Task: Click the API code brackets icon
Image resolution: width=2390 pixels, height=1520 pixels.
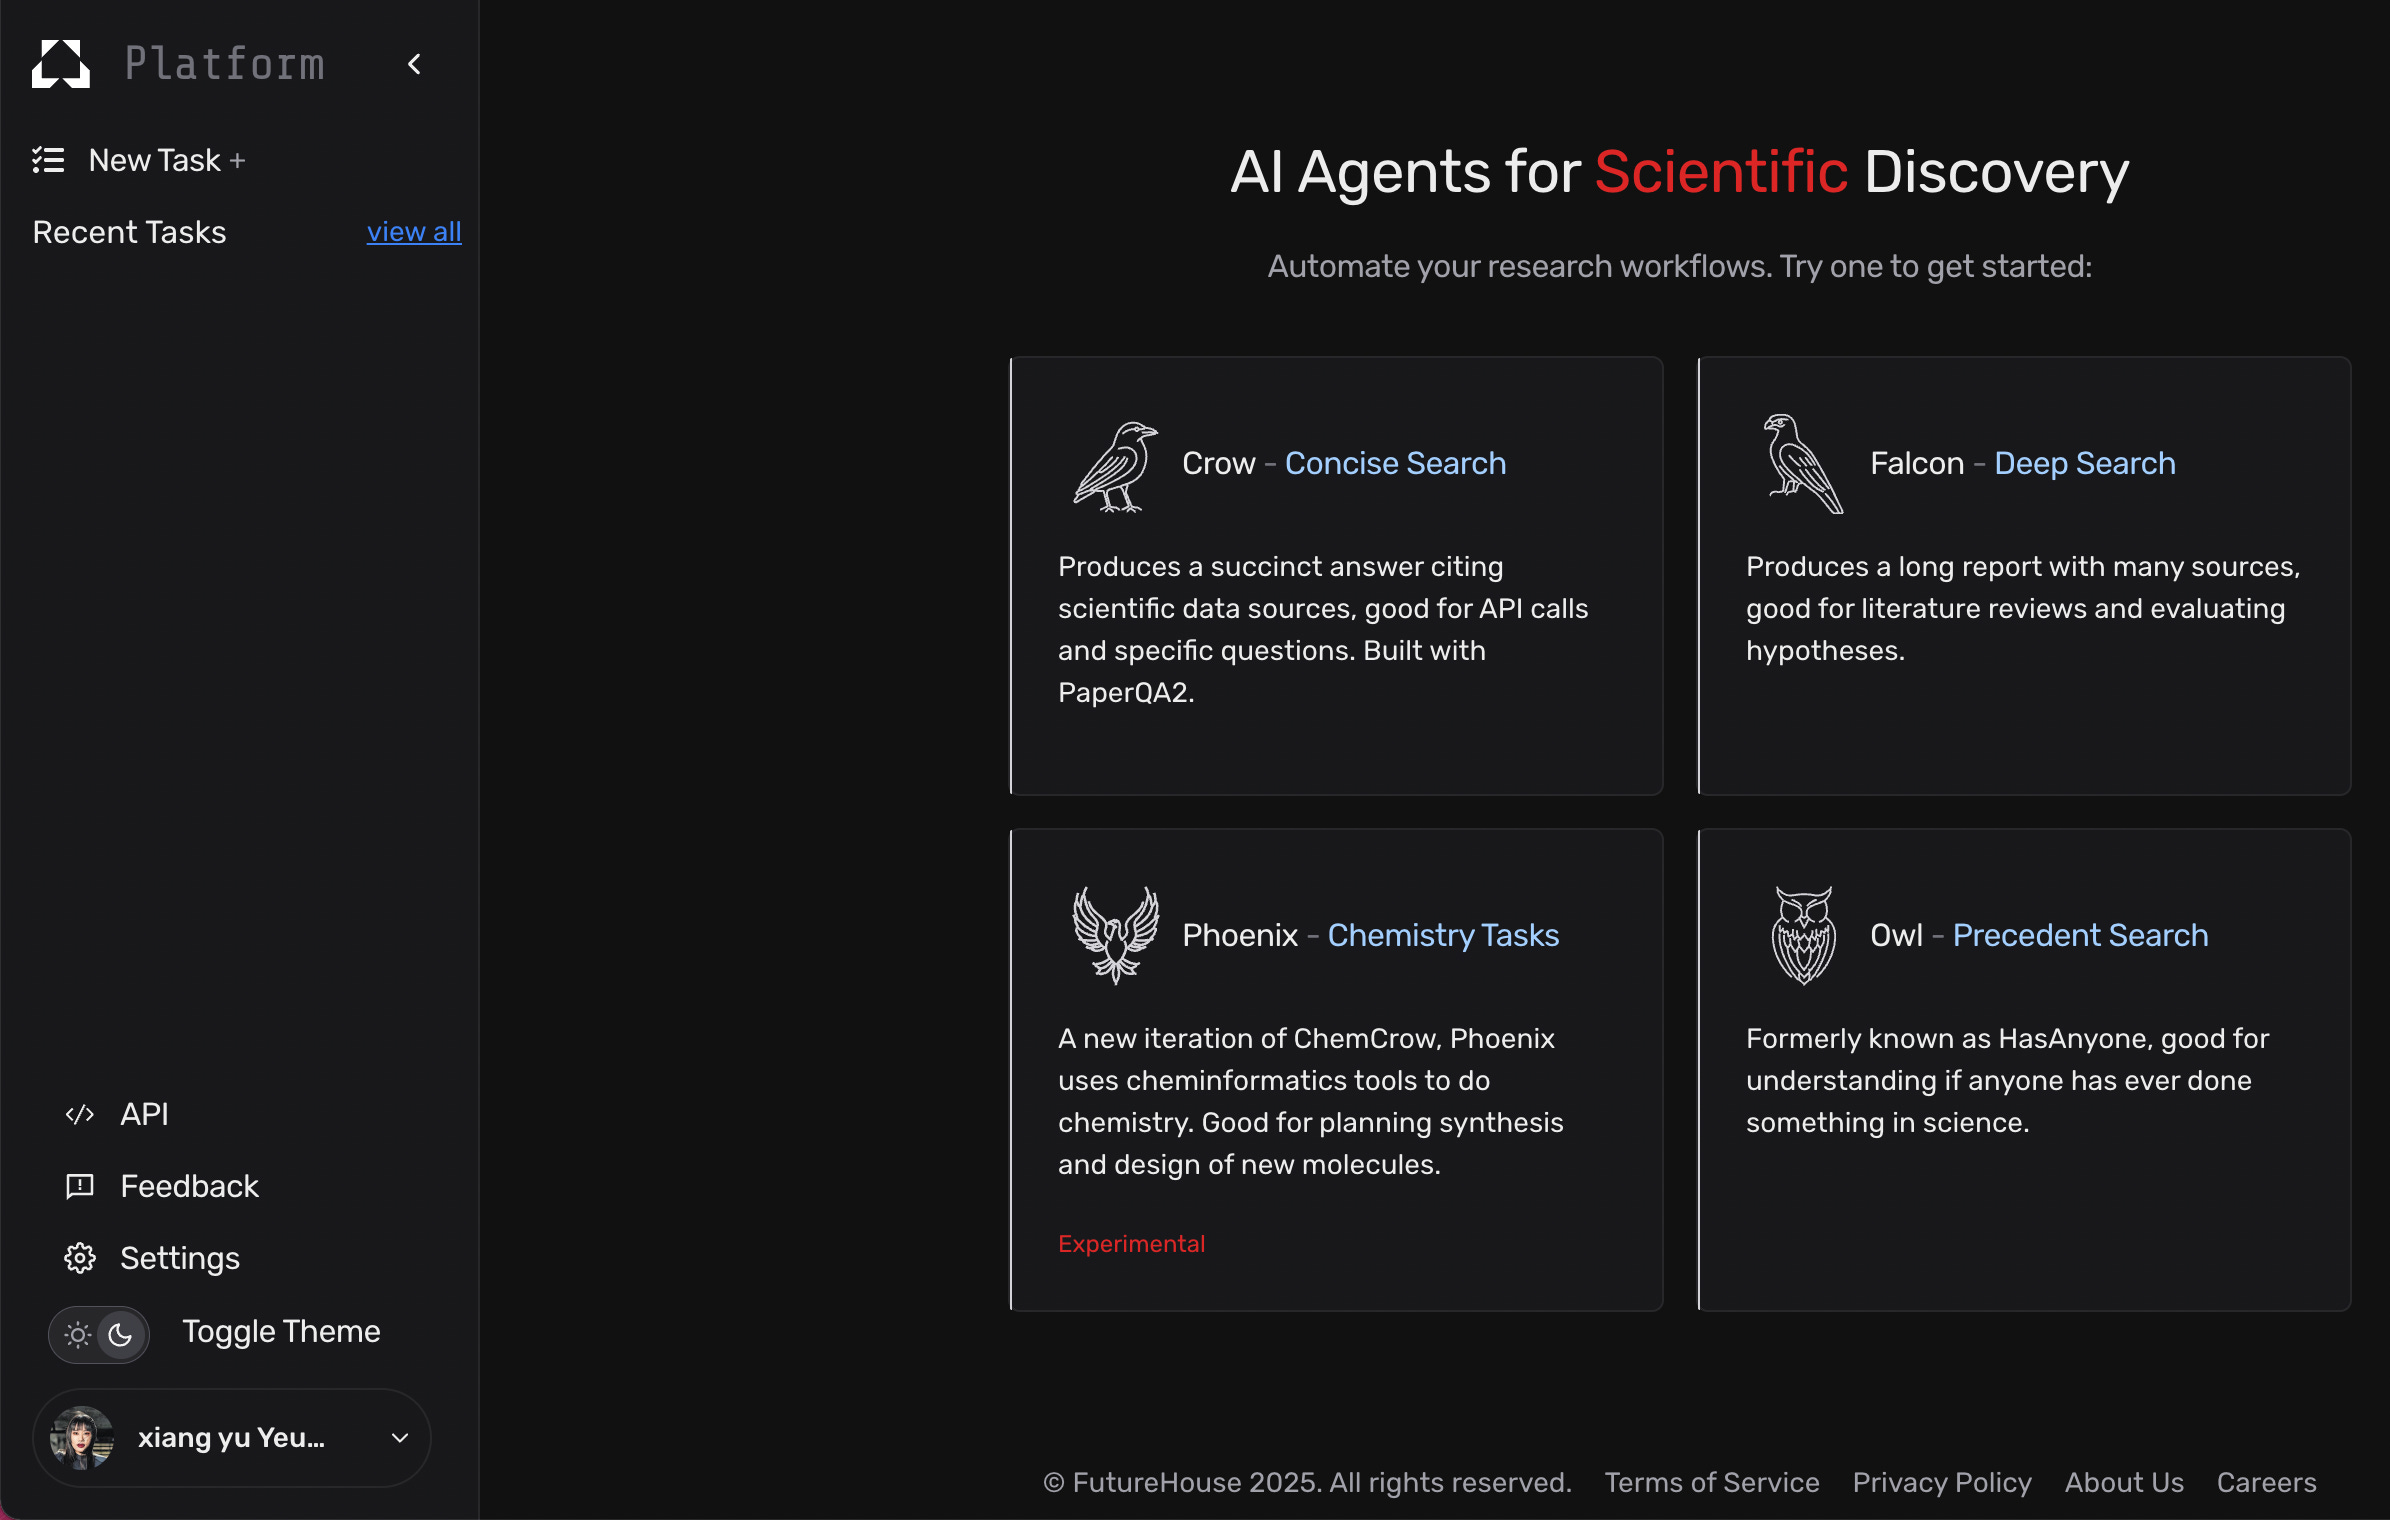Action: click(80, 1114)
